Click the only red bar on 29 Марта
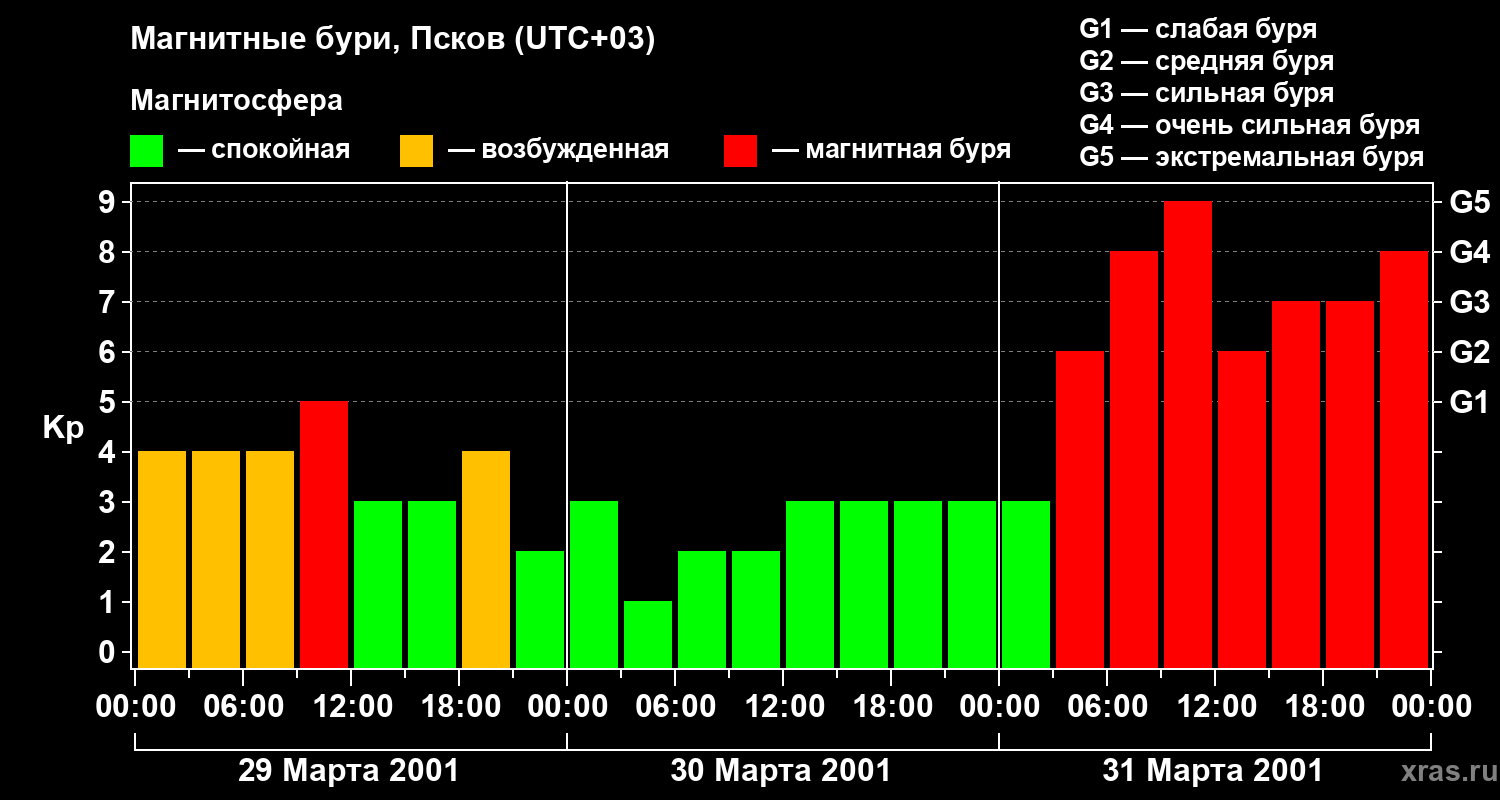Viewport: 1500px width, 800px height. [x=324, y=534]
